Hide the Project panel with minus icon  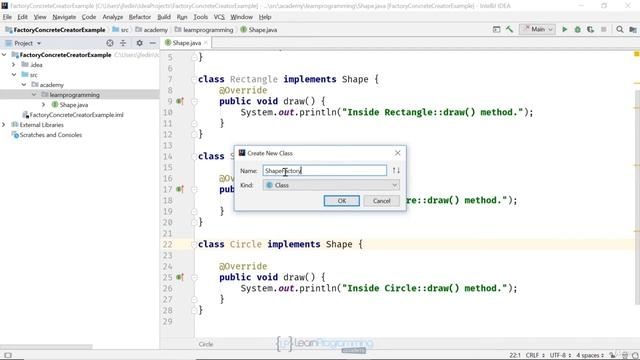pyautogui.click(x=153, y=43)
